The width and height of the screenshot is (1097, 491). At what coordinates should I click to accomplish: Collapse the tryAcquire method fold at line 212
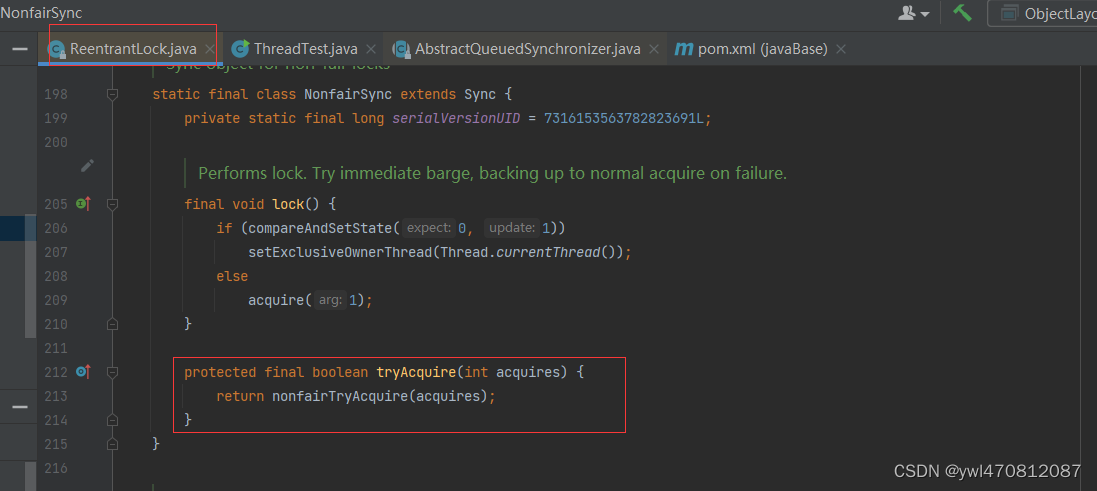tap(112, 372)
